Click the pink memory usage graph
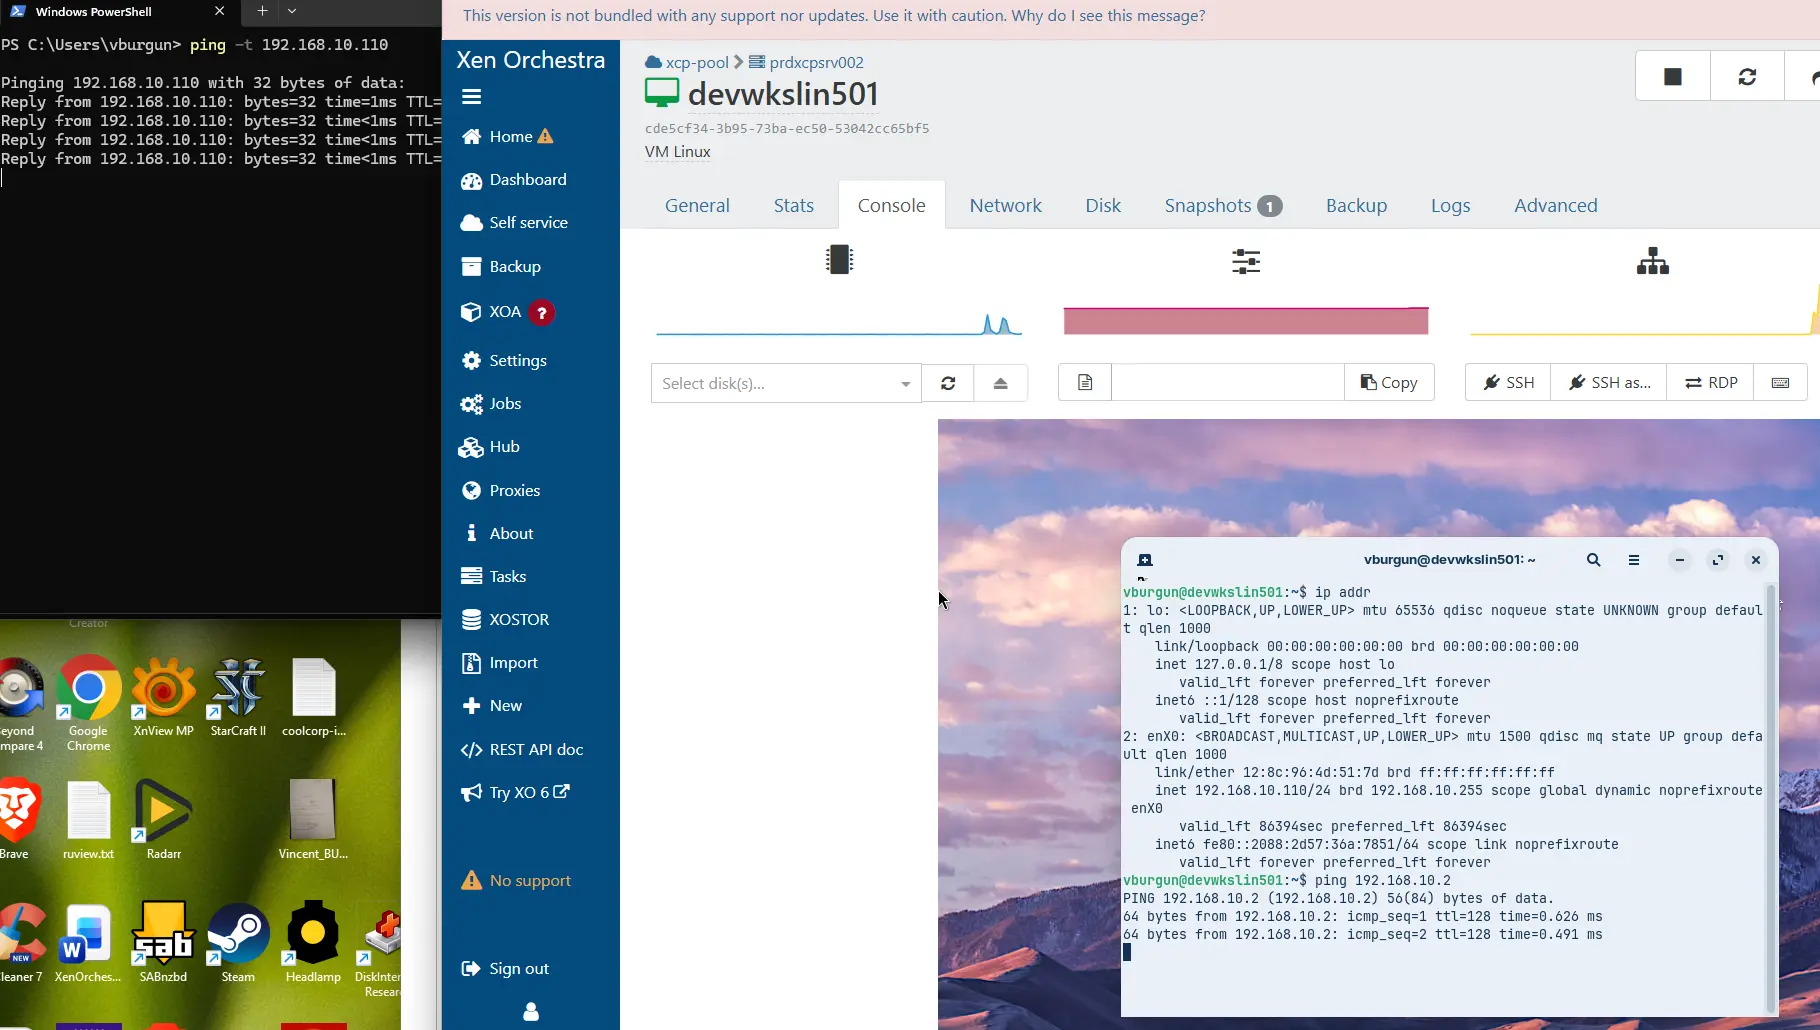 [x=1245, y=321]
